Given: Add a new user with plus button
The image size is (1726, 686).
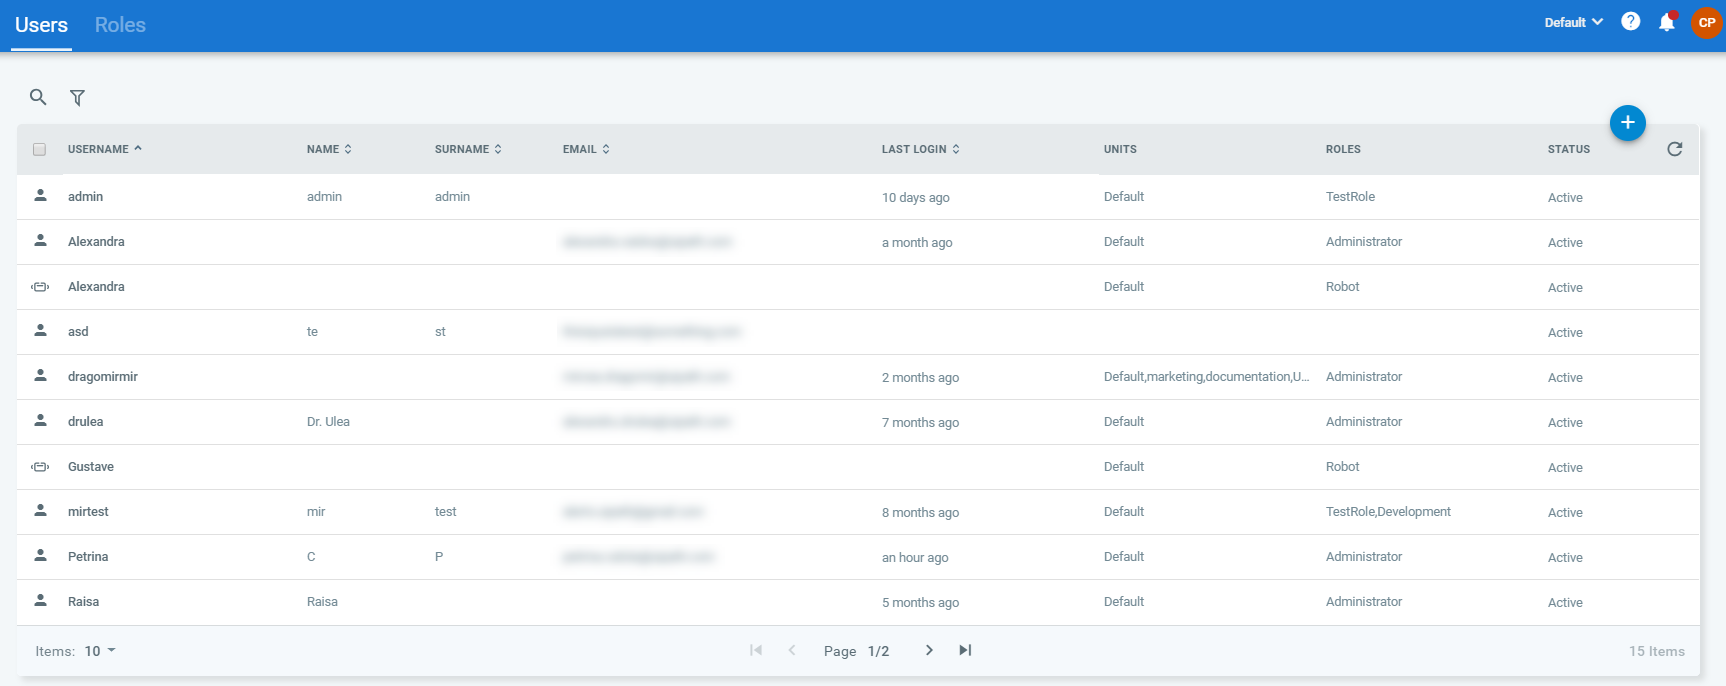Looking at the screenshot, I should pyautogui.click(x=1627, y=122).
